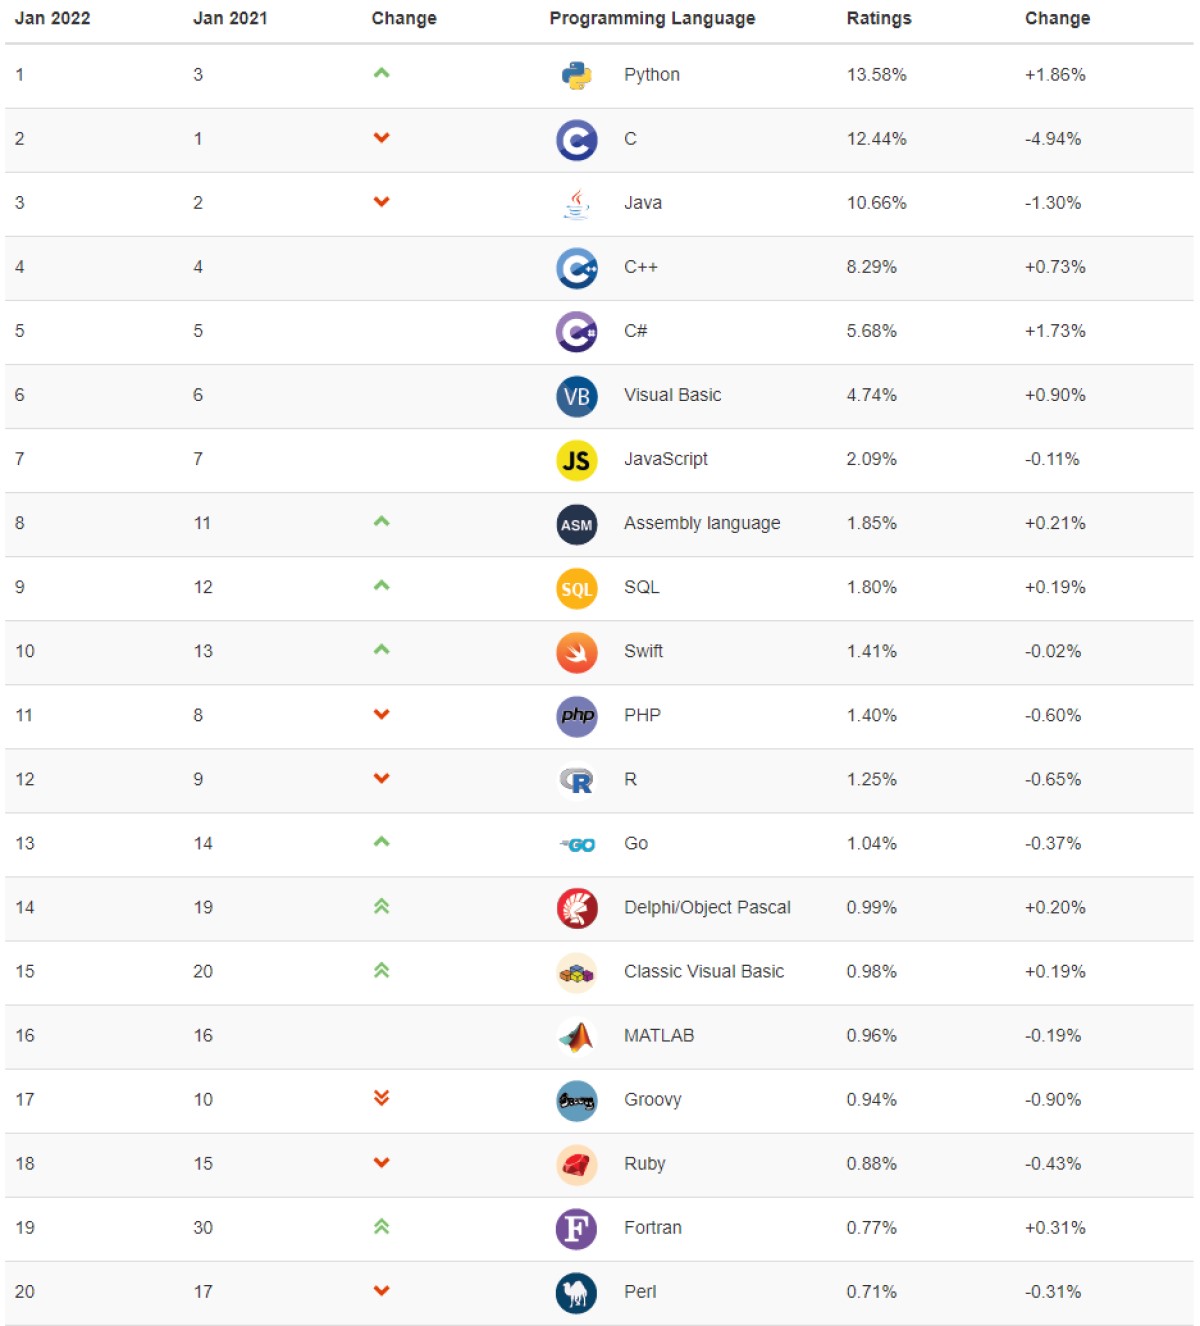Click the red Delphi/Object Pascal icon
Viewport: 1200px width, 1326px height.
(577, 908)
